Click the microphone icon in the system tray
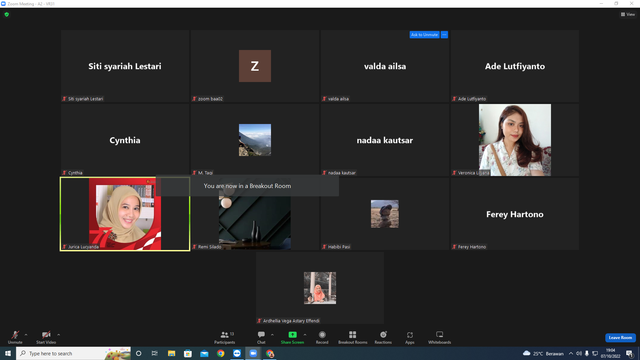This screenshot has height=360, width=640. tap(587, 353)
